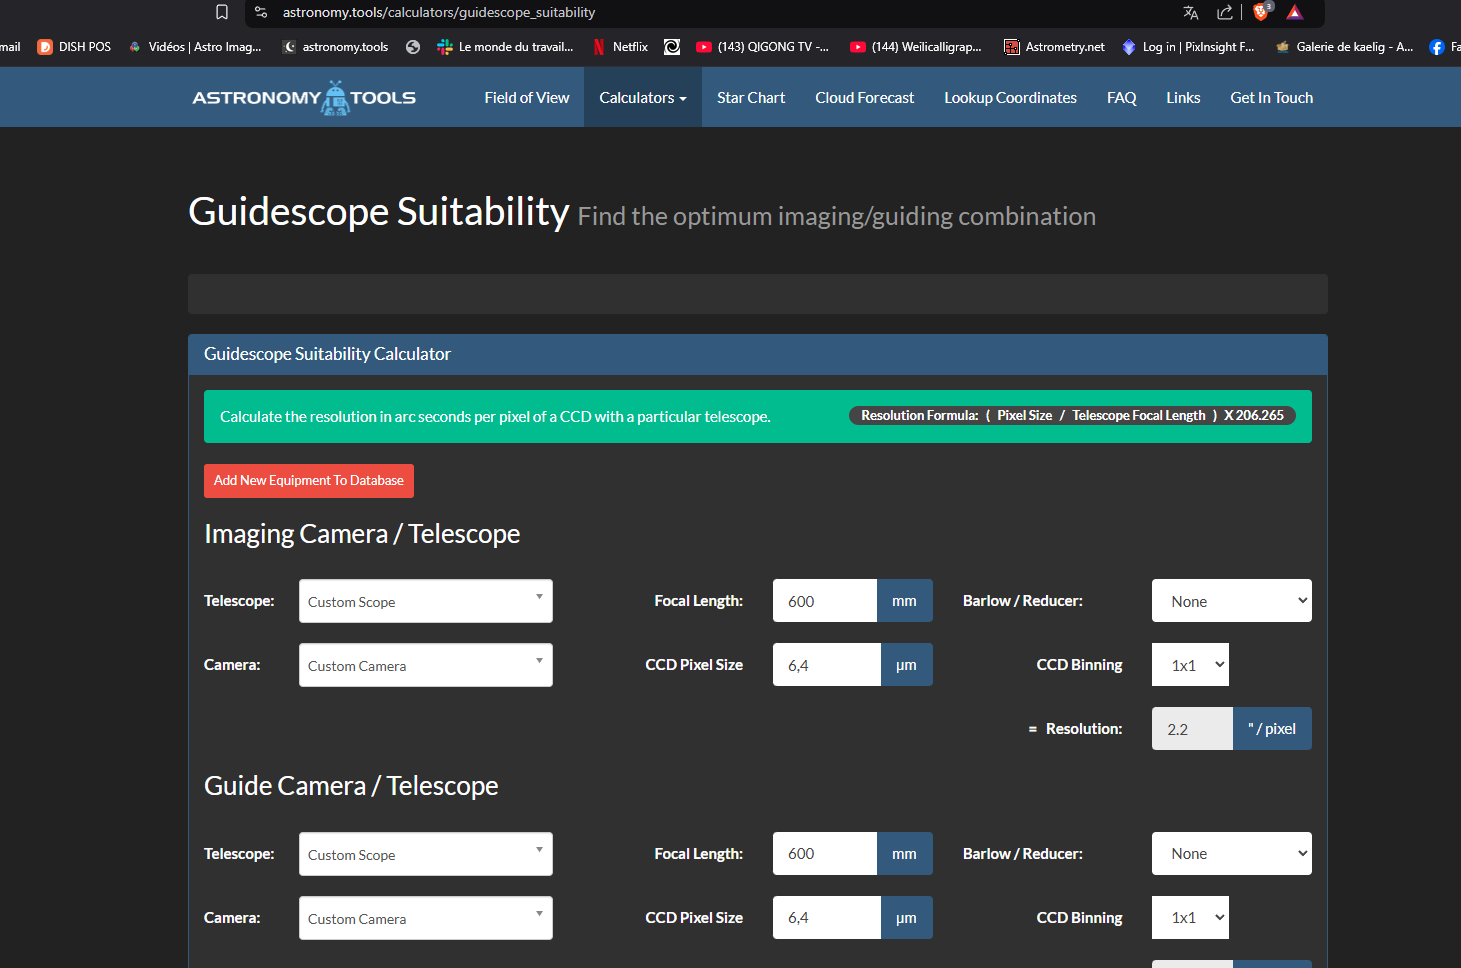Open the (143) QIGONG TV YouTube bookmark
1461x968 pixels.
pos(762,47)
